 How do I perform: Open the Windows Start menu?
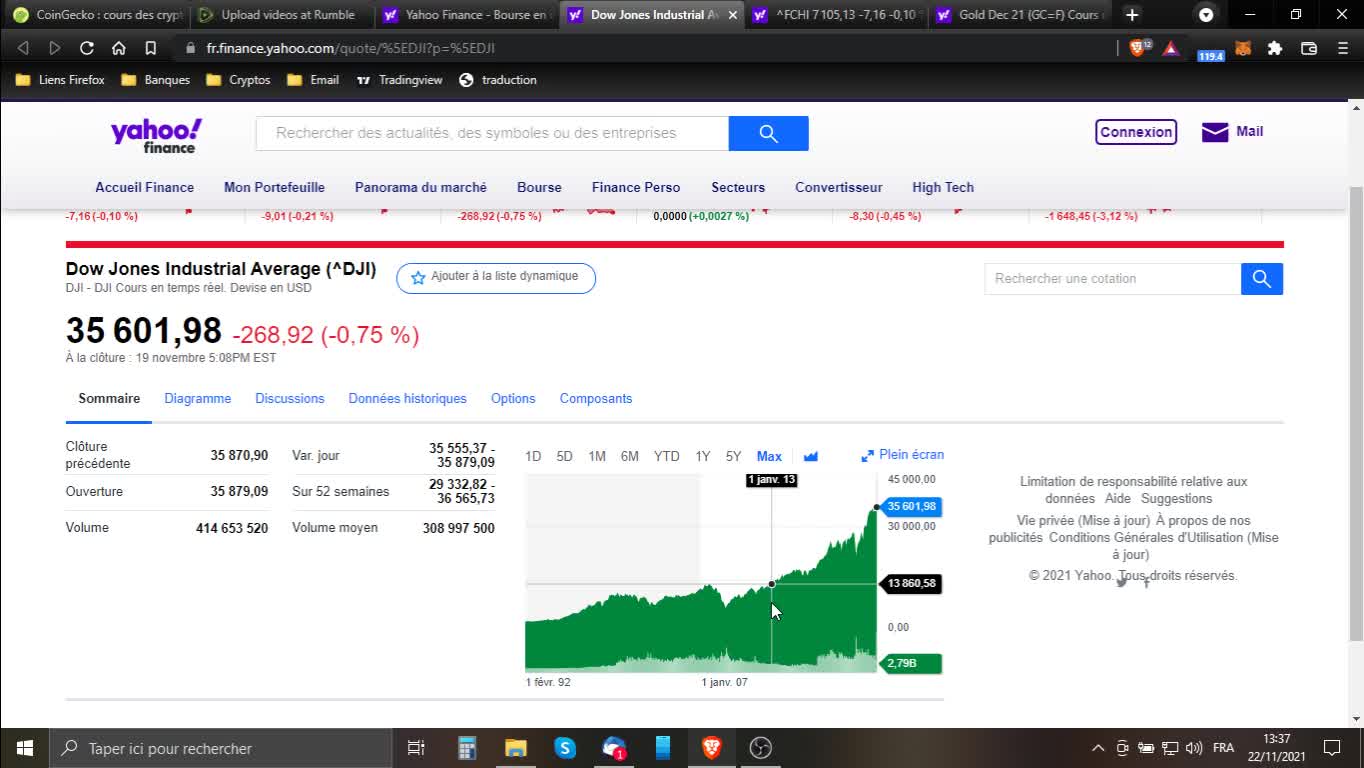24,748
